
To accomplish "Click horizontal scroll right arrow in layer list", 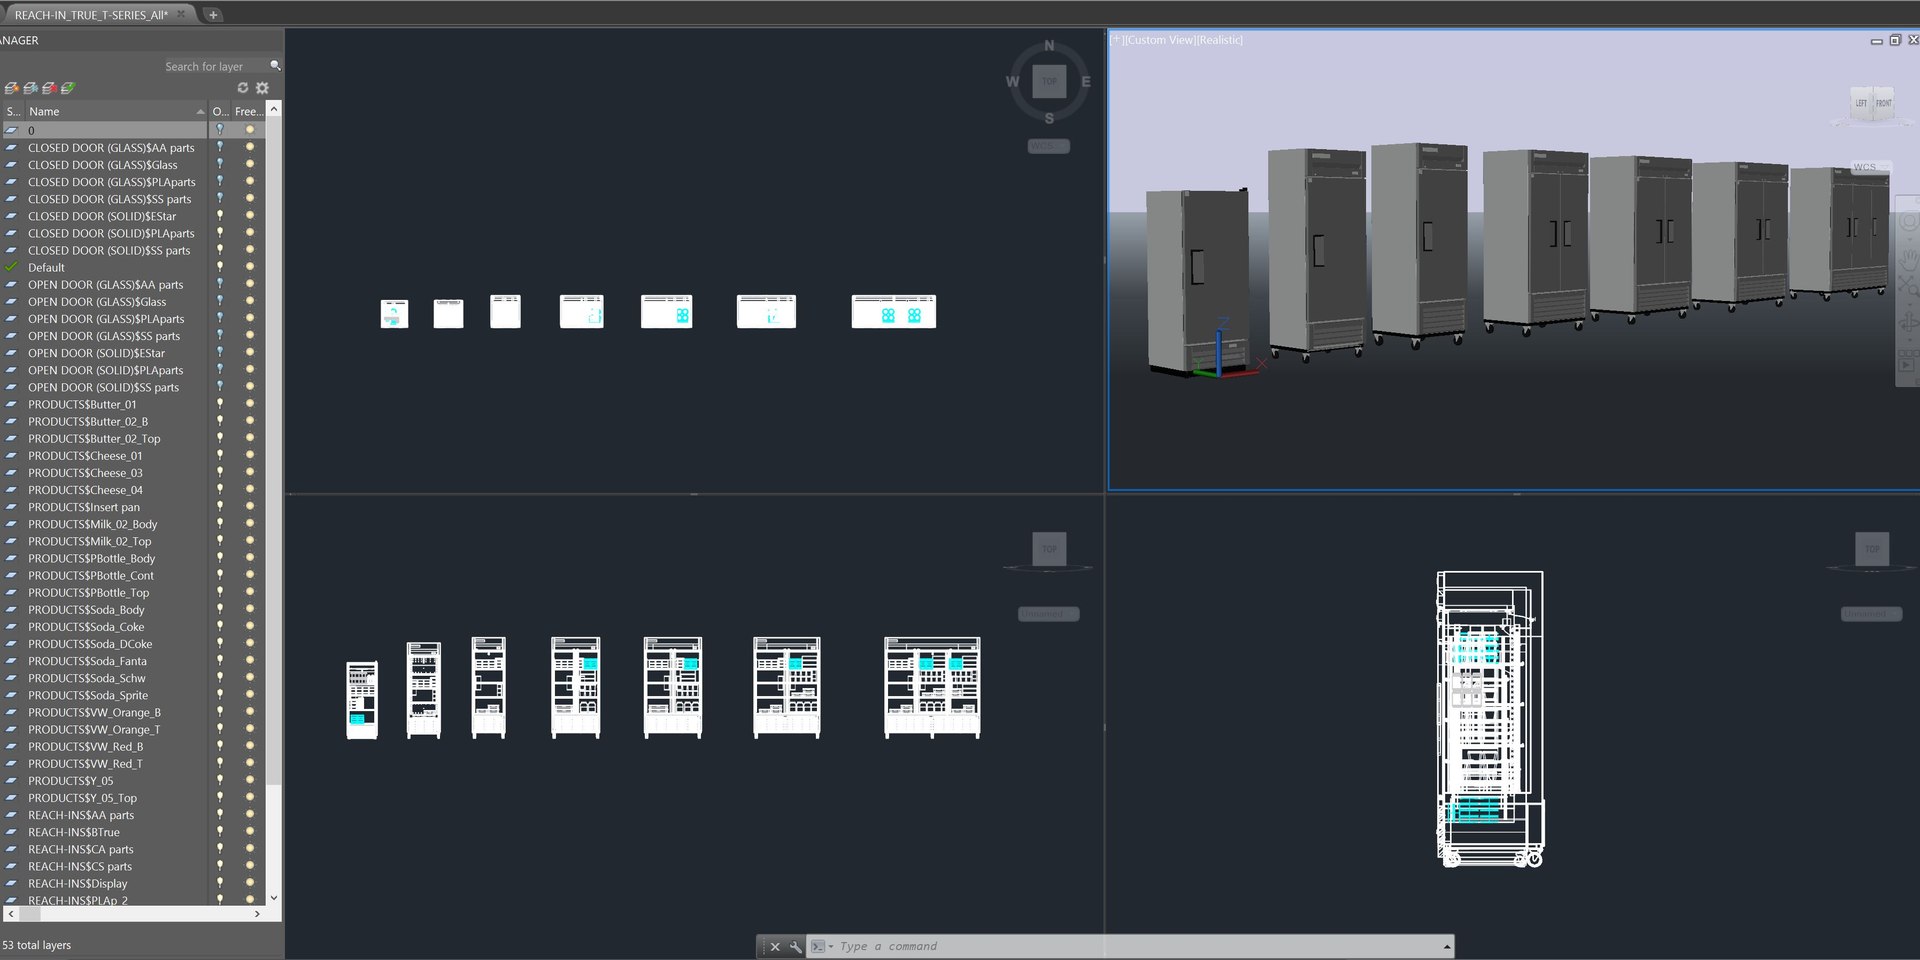I will 257,914.
